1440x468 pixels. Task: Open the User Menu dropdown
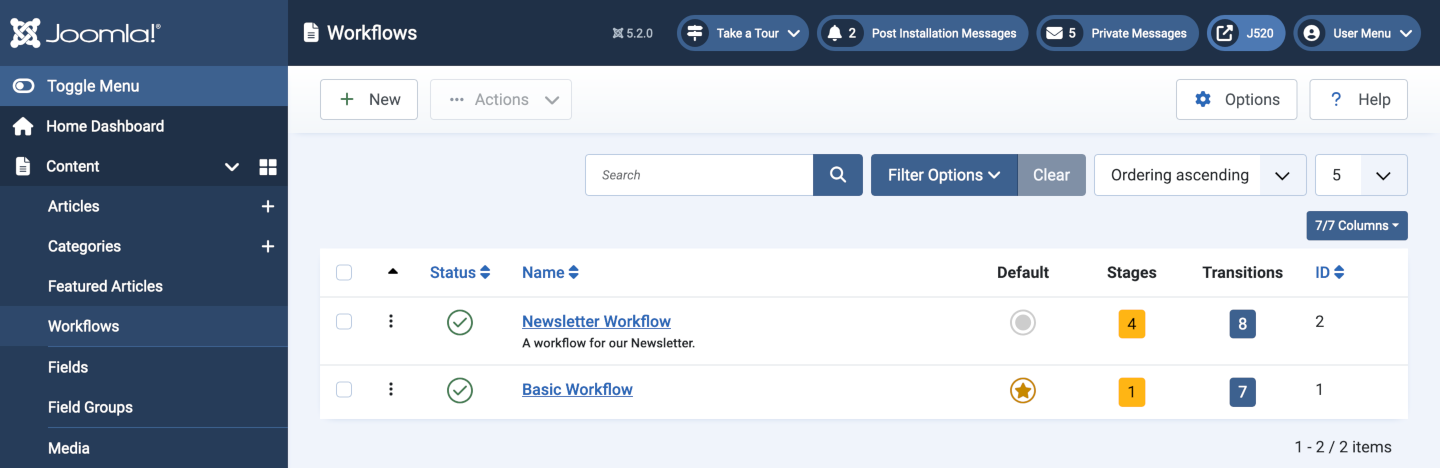(x=1358, y=33)
